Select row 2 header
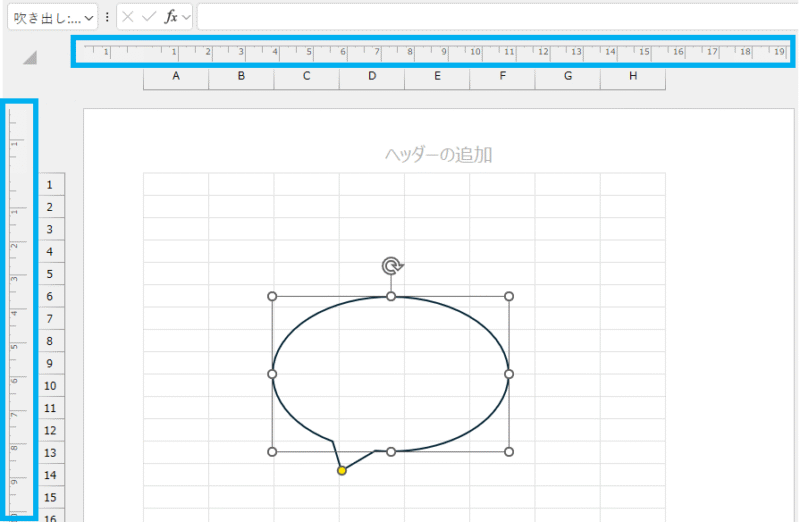This screenshot has width=800, height=522. [x=52, y=207]
